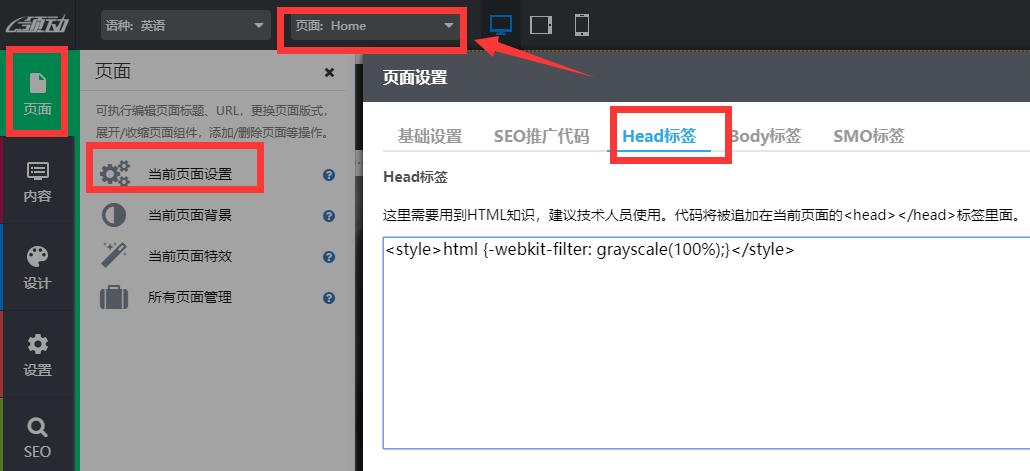Open the SEO search section
This screenshot has width=1030, height=471.
(x=37, y=438)
